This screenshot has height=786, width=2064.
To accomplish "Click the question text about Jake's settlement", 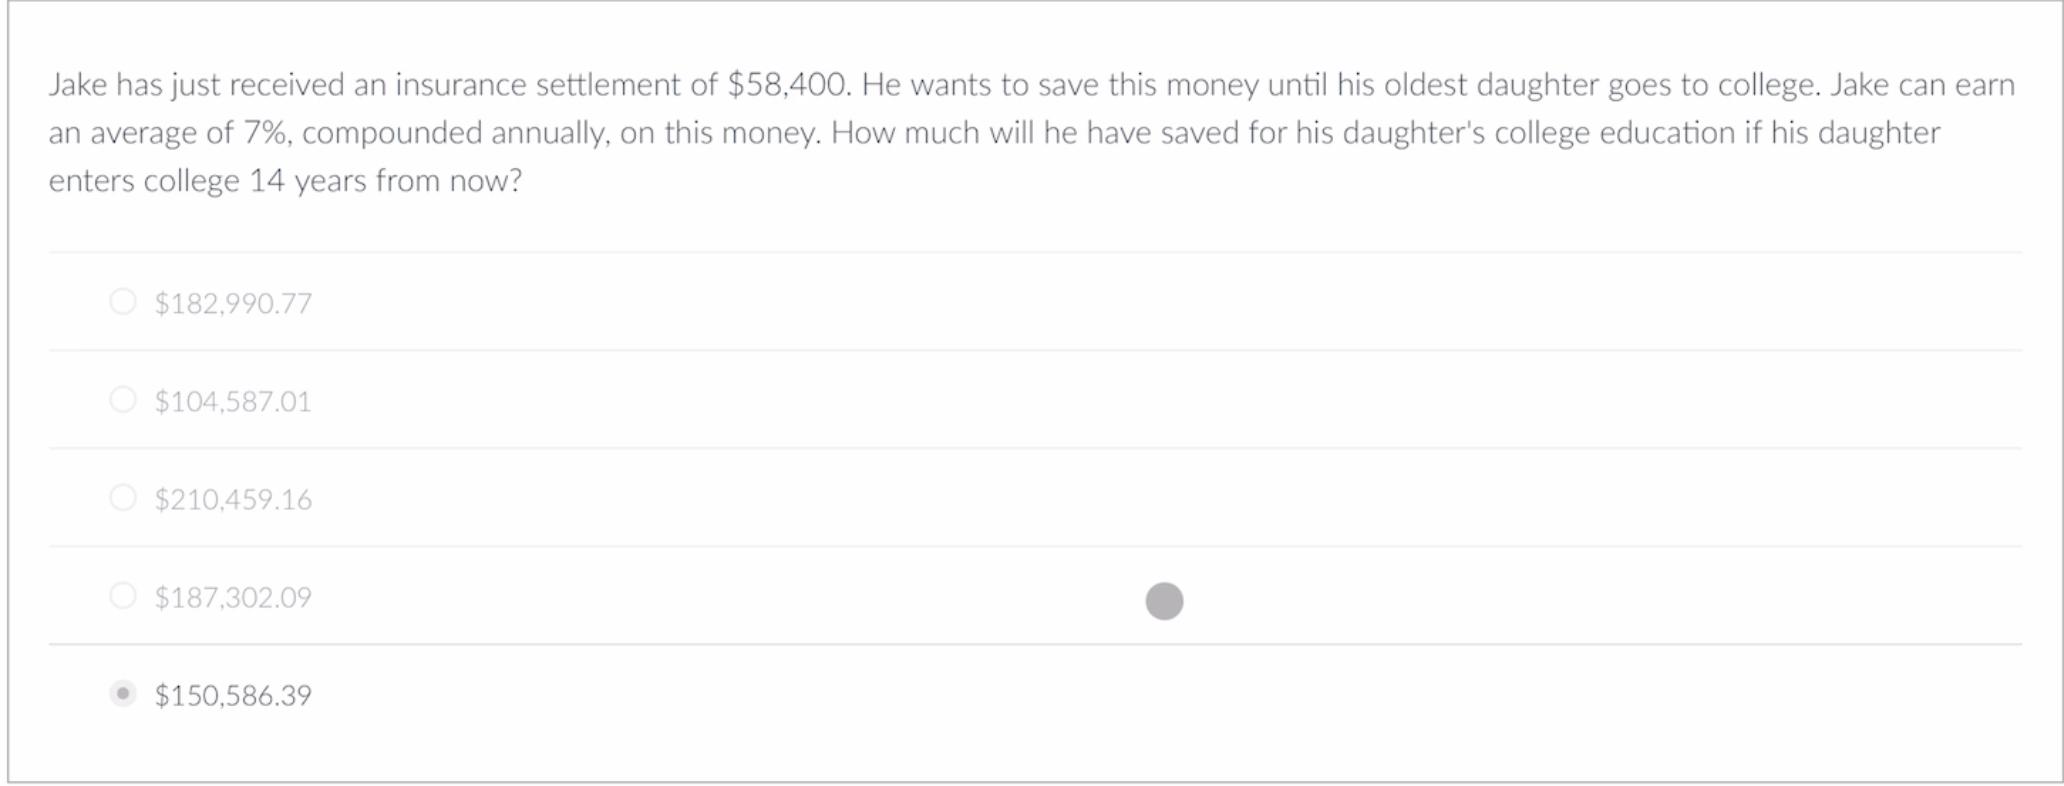I will coord(1000,133).
